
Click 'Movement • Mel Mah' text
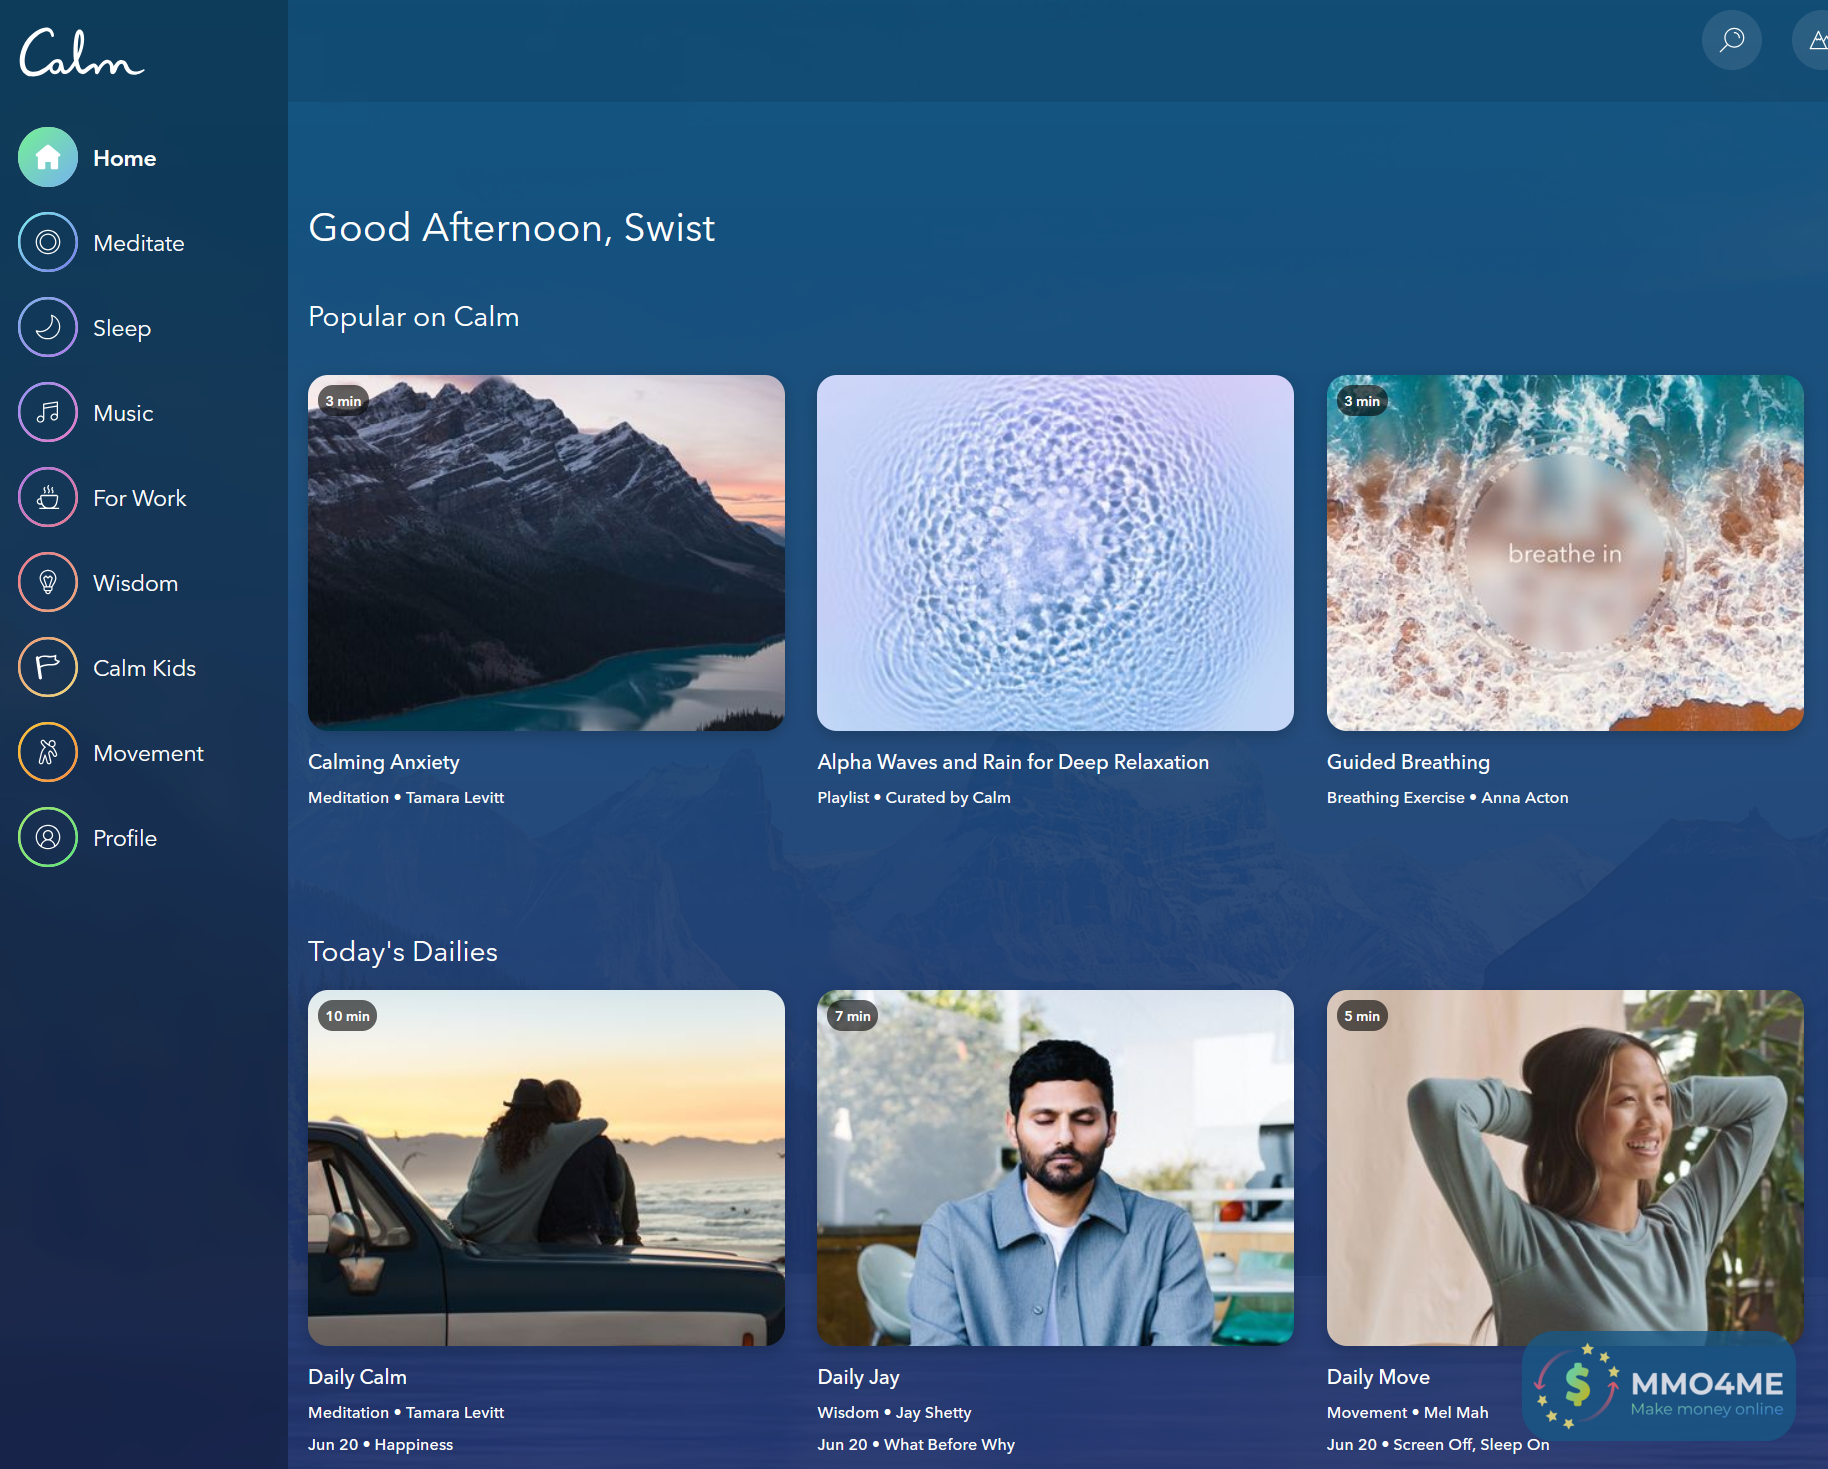tap(1408, 1413)
